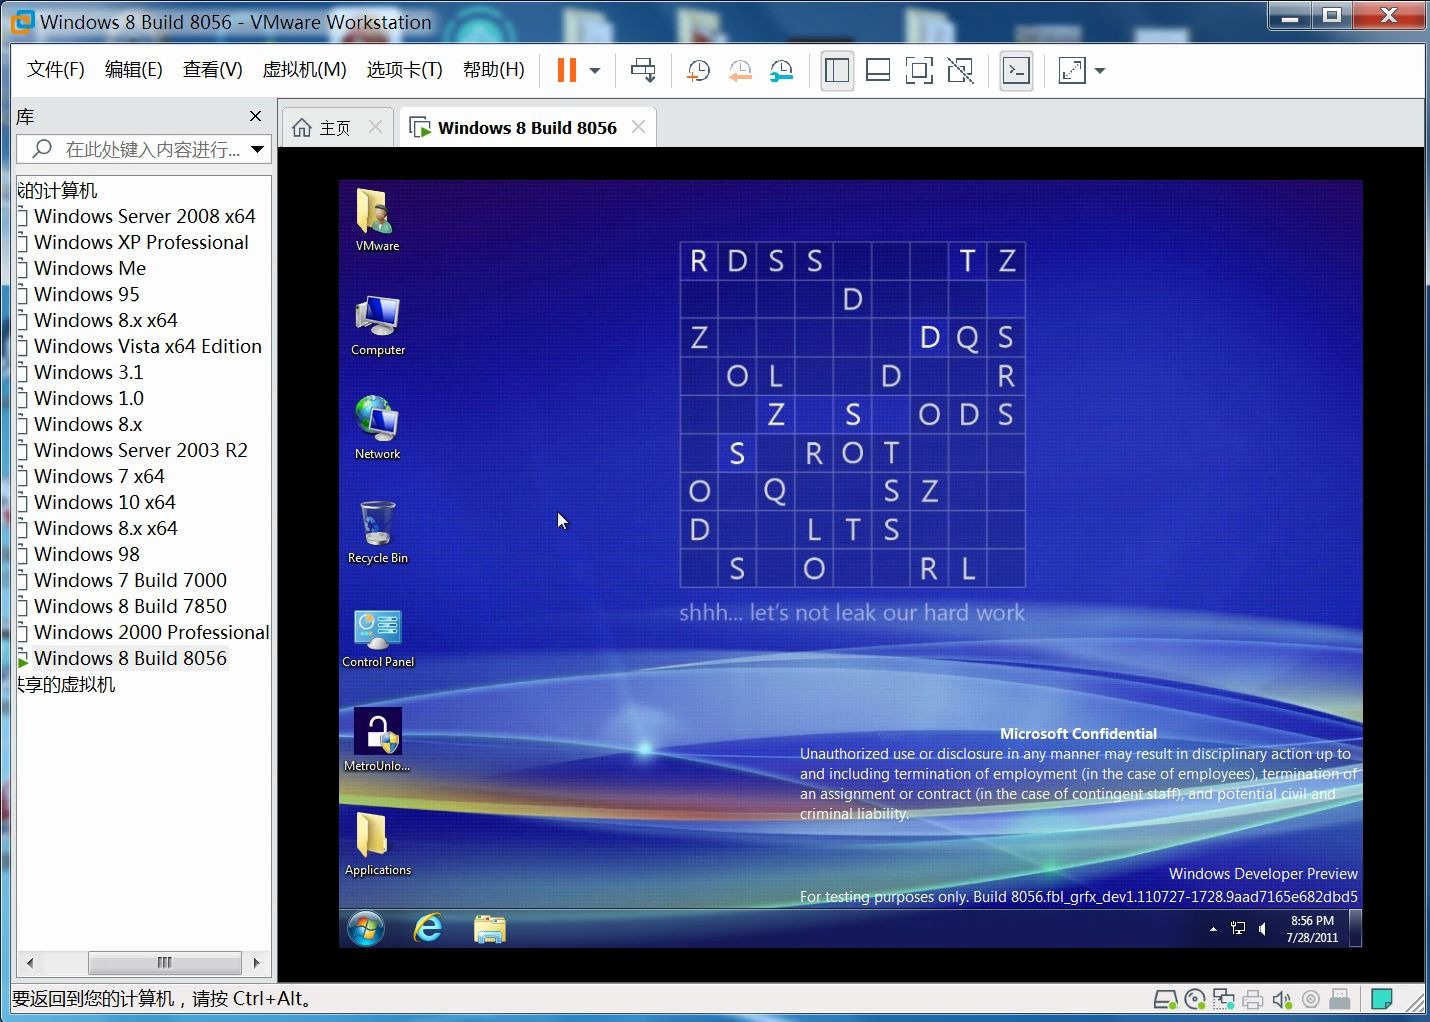
Task: Enter full screen mode
Action: tap(919, 70)
